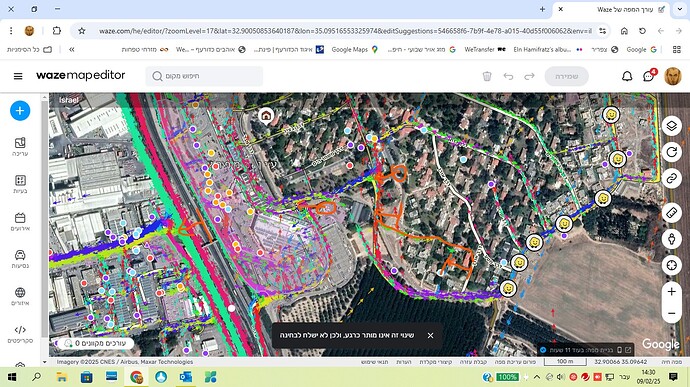The height and width of the screenshot is (387, 690).
Task: Click the undo arrow icon
Action: click(508, 76)
